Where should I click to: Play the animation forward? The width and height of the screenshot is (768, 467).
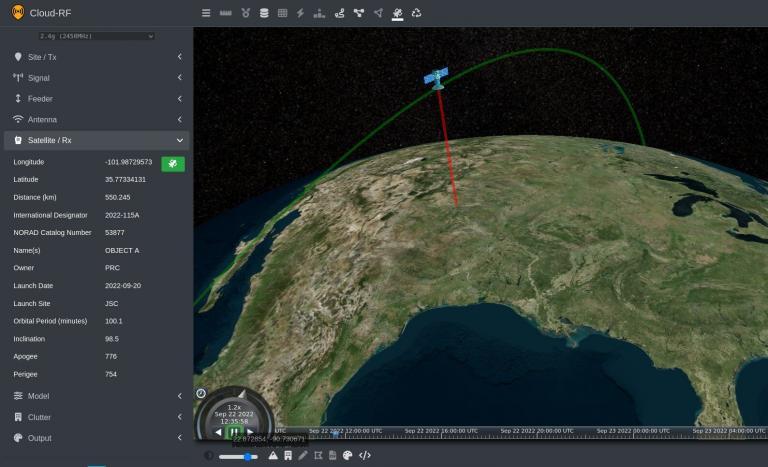point(250,432)
